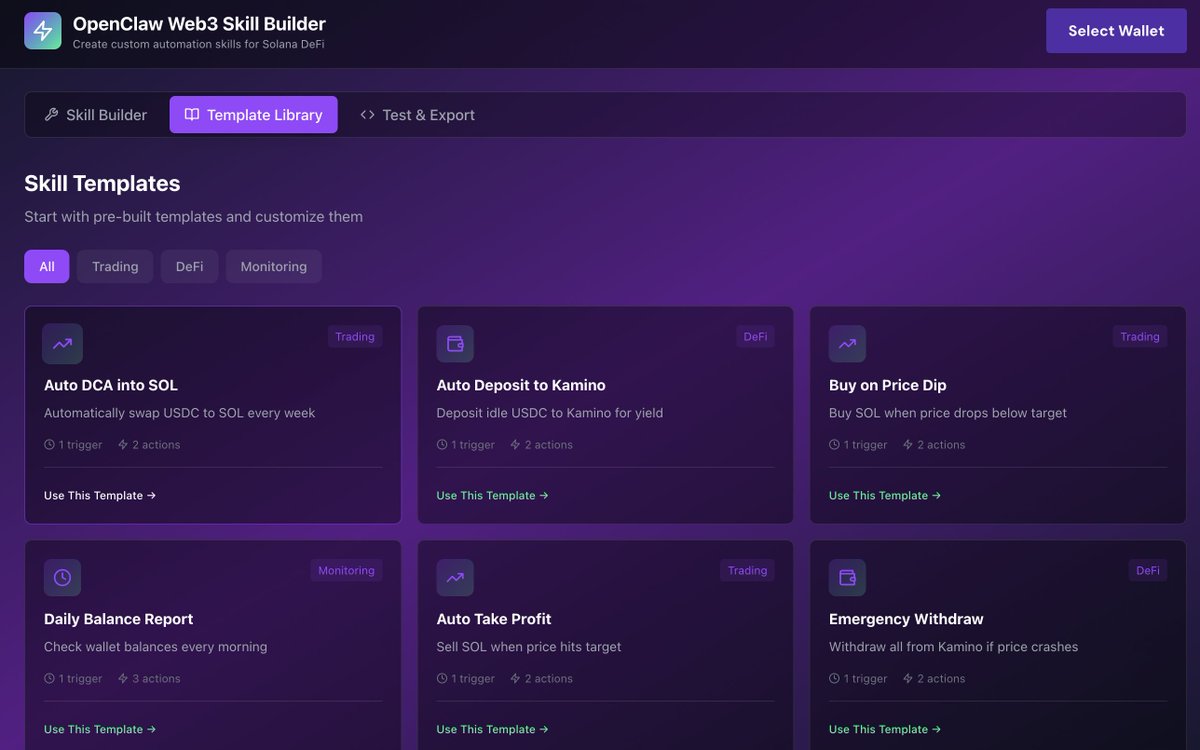Click the Trading tag on Auto Take Profit
The height and width of the screenshot is (750, 1200).
(x=747, y=571)
